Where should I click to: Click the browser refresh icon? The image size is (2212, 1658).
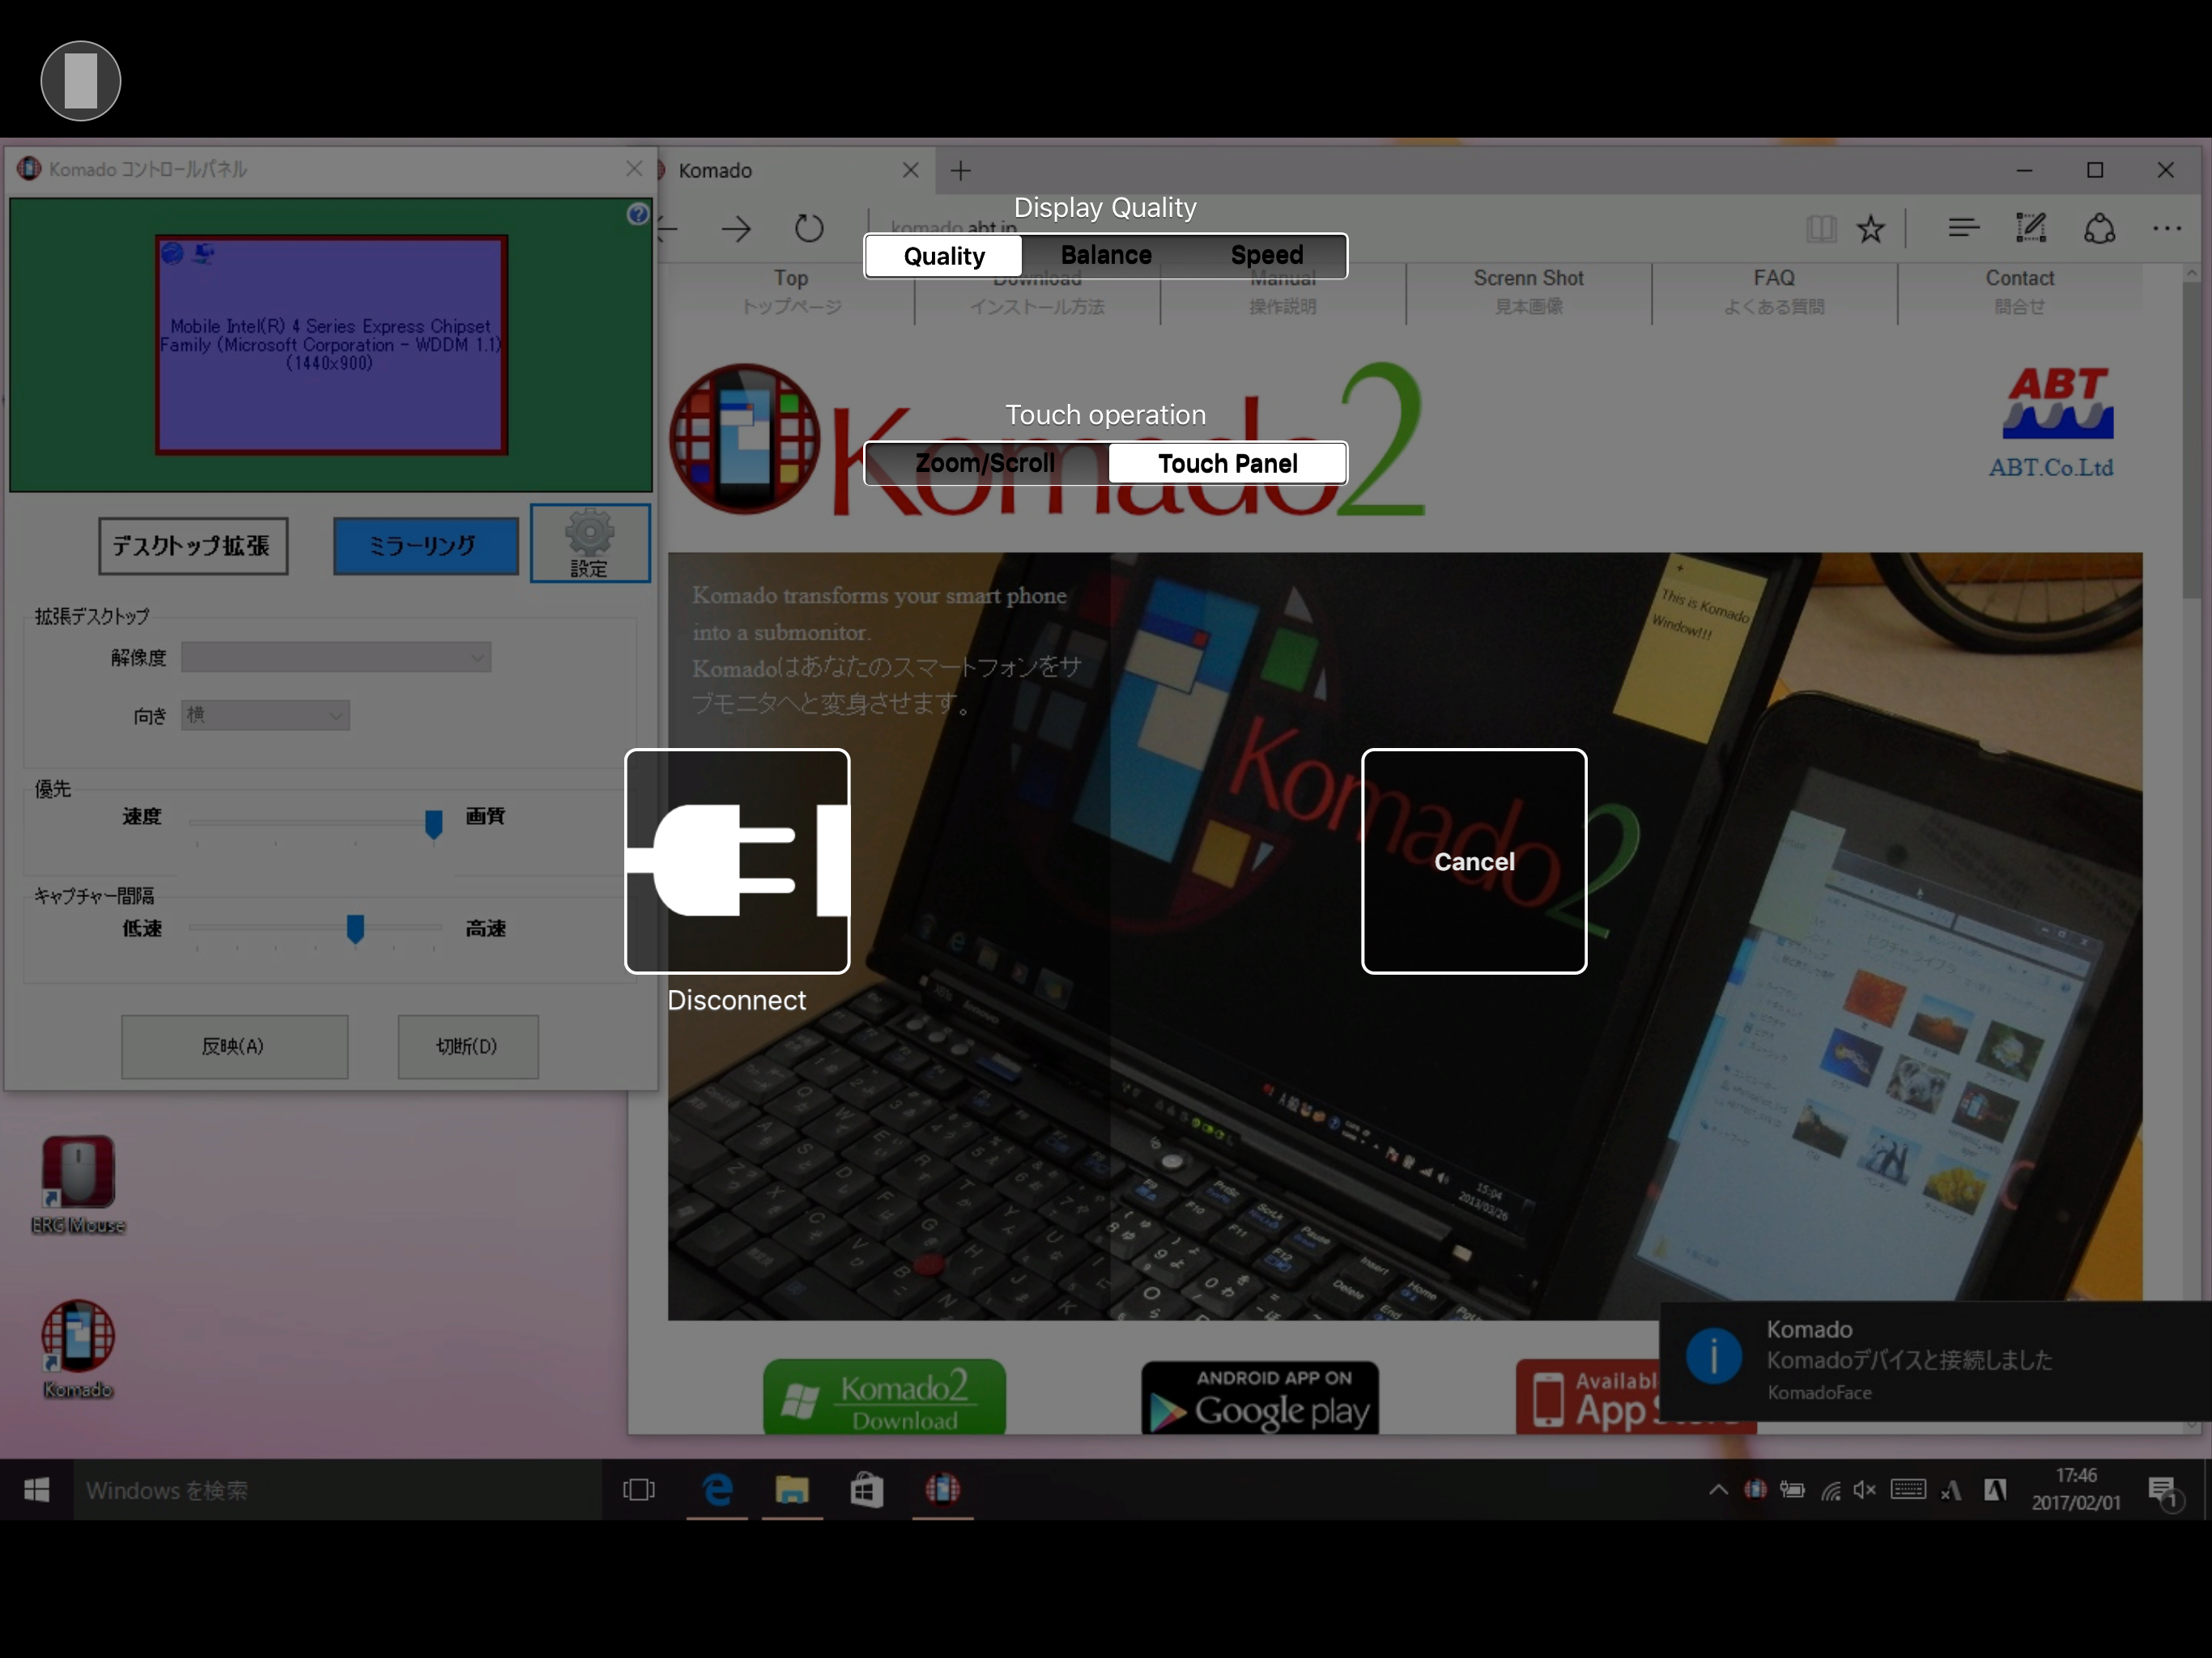(x=809, y=229)
